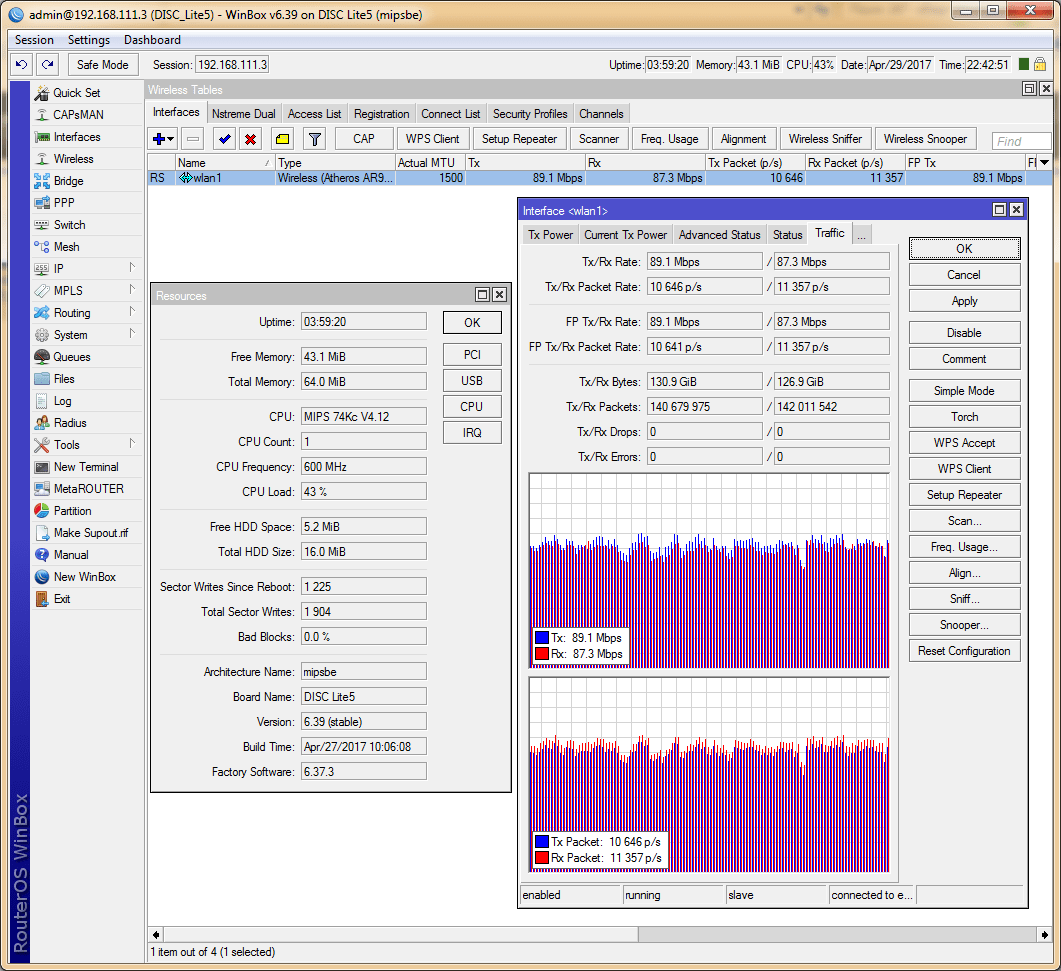Click the blue plus add interface icon
The width and height of the screenshot is (1061, 971).
click(159, 140)
